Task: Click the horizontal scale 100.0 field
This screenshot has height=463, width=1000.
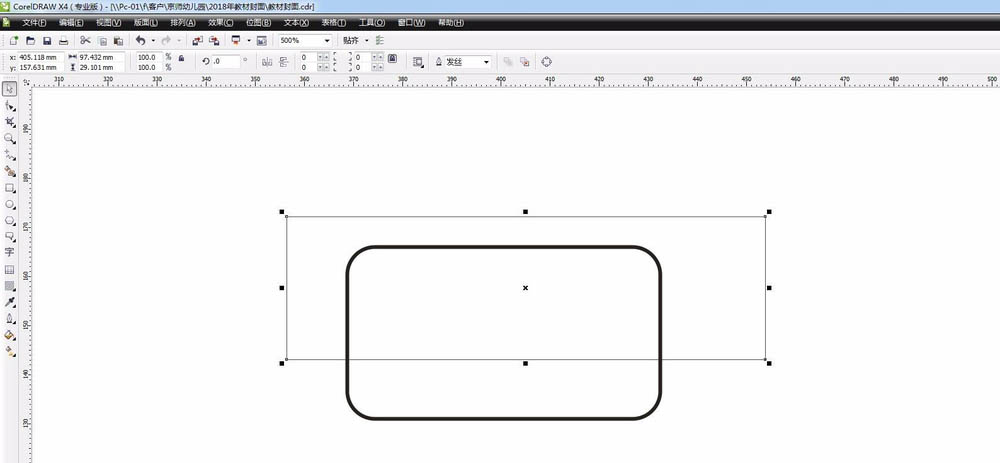Action: pyautogui.click(x=149, y=57)
